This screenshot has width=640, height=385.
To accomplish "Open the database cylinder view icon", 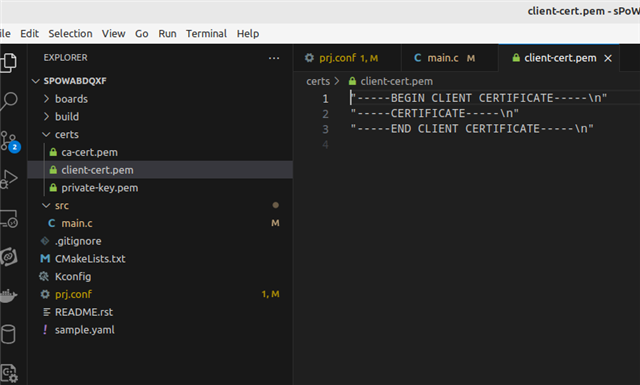I will pos(8,334).
